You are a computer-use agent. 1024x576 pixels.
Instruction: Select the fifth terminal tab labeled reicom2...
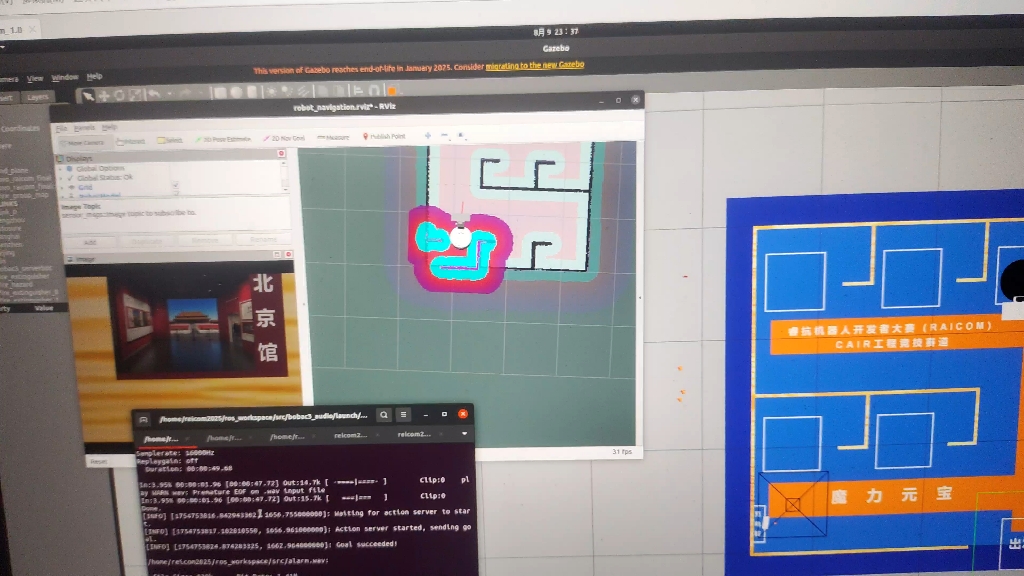tap(414, 434)
